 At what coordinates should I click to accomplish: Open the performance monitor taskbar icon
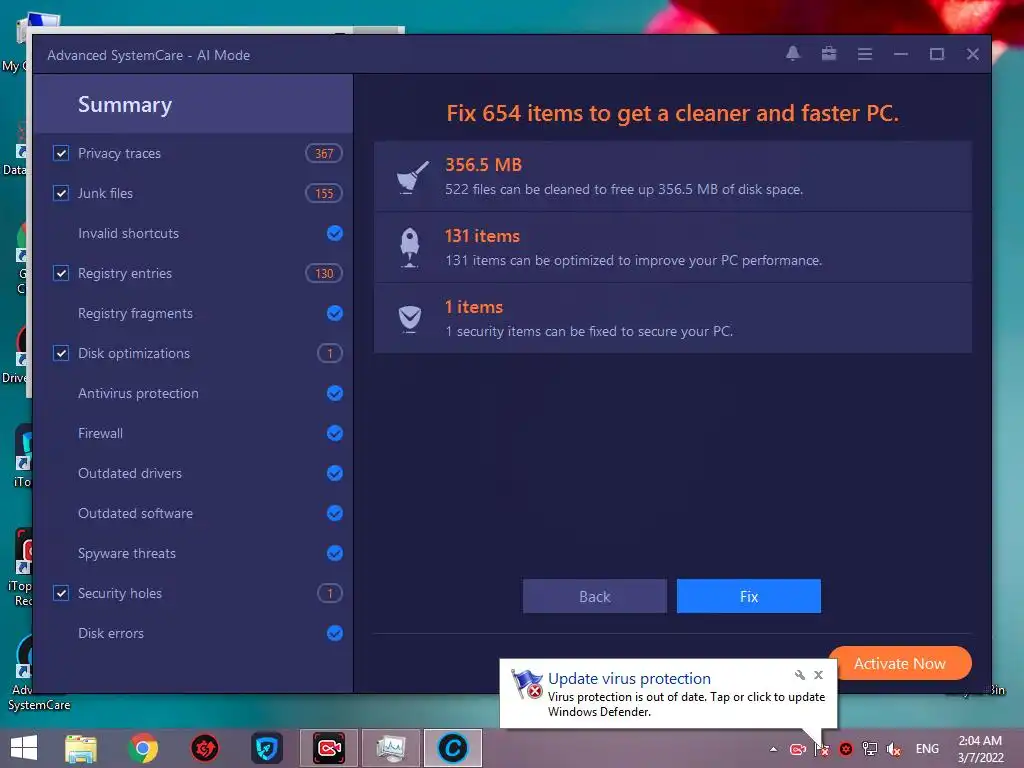pos(391,748)
